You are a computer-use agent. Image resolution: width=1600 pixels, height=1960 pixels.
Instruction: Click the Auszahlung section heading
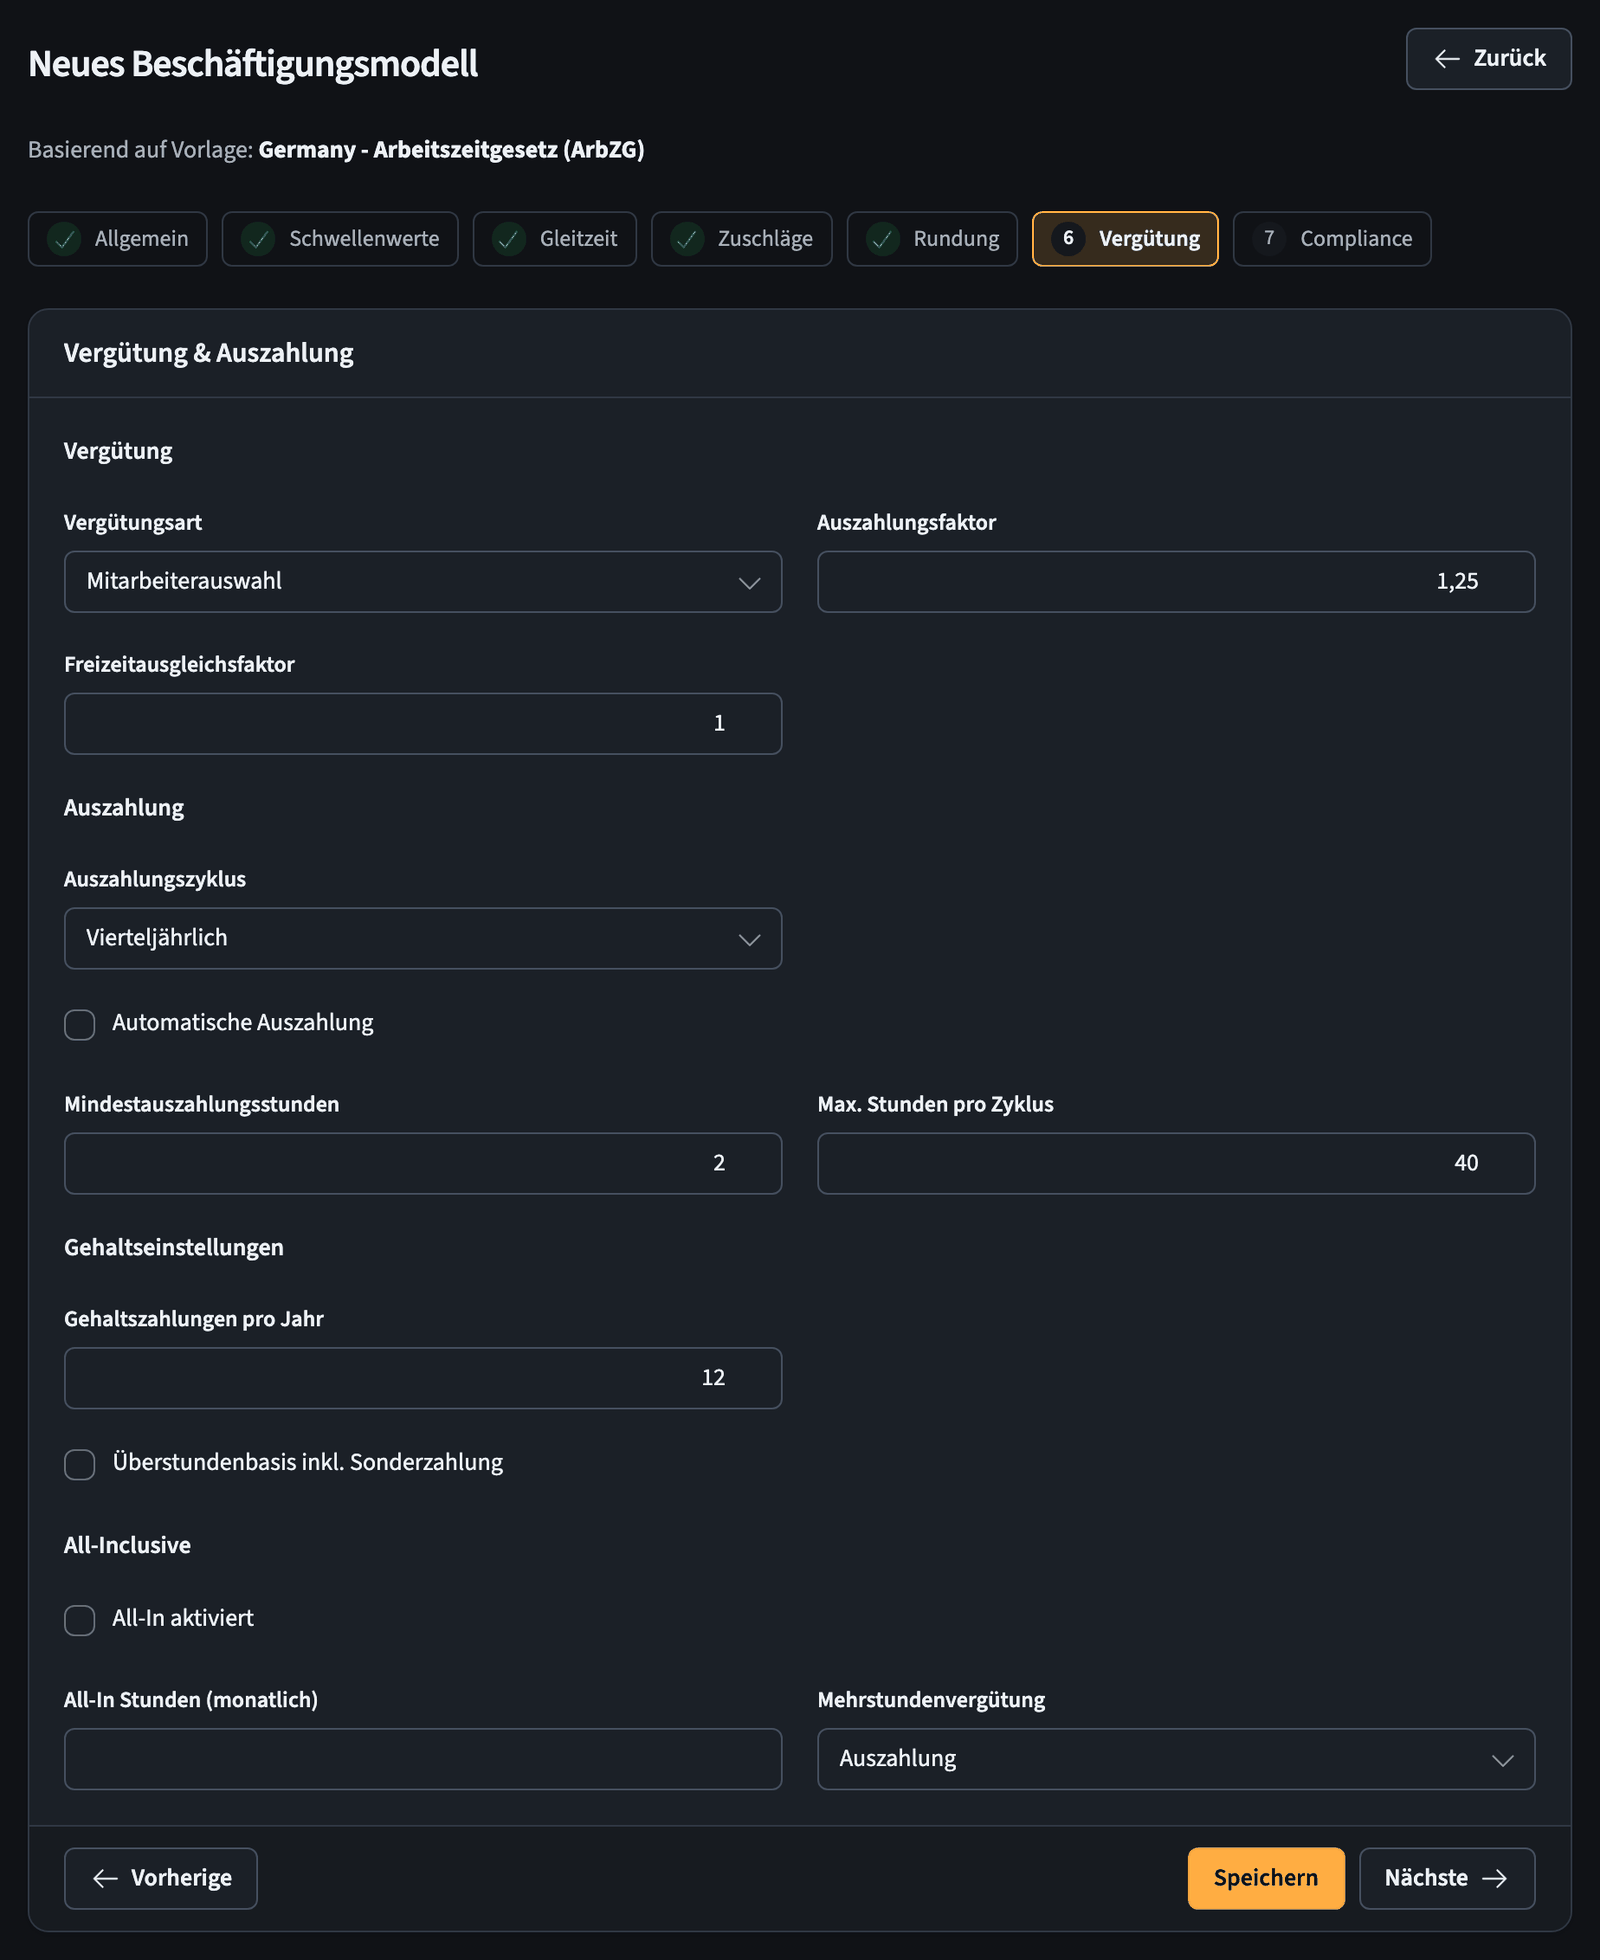124,808
